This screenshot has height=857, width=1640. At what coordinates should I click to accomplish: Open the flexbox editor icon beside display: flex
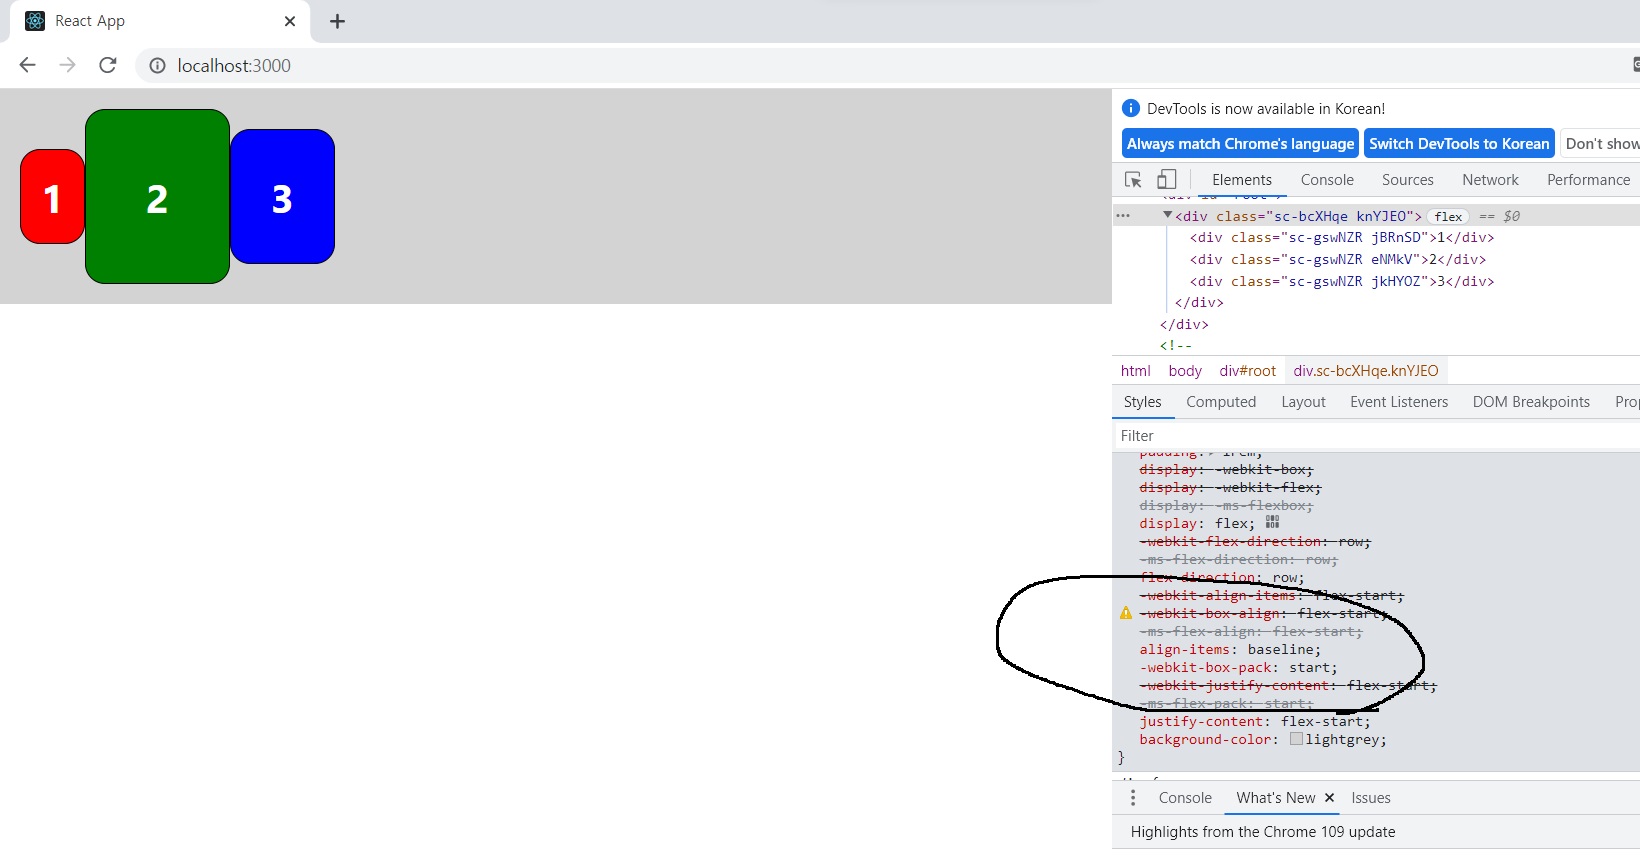[1272, 522]
